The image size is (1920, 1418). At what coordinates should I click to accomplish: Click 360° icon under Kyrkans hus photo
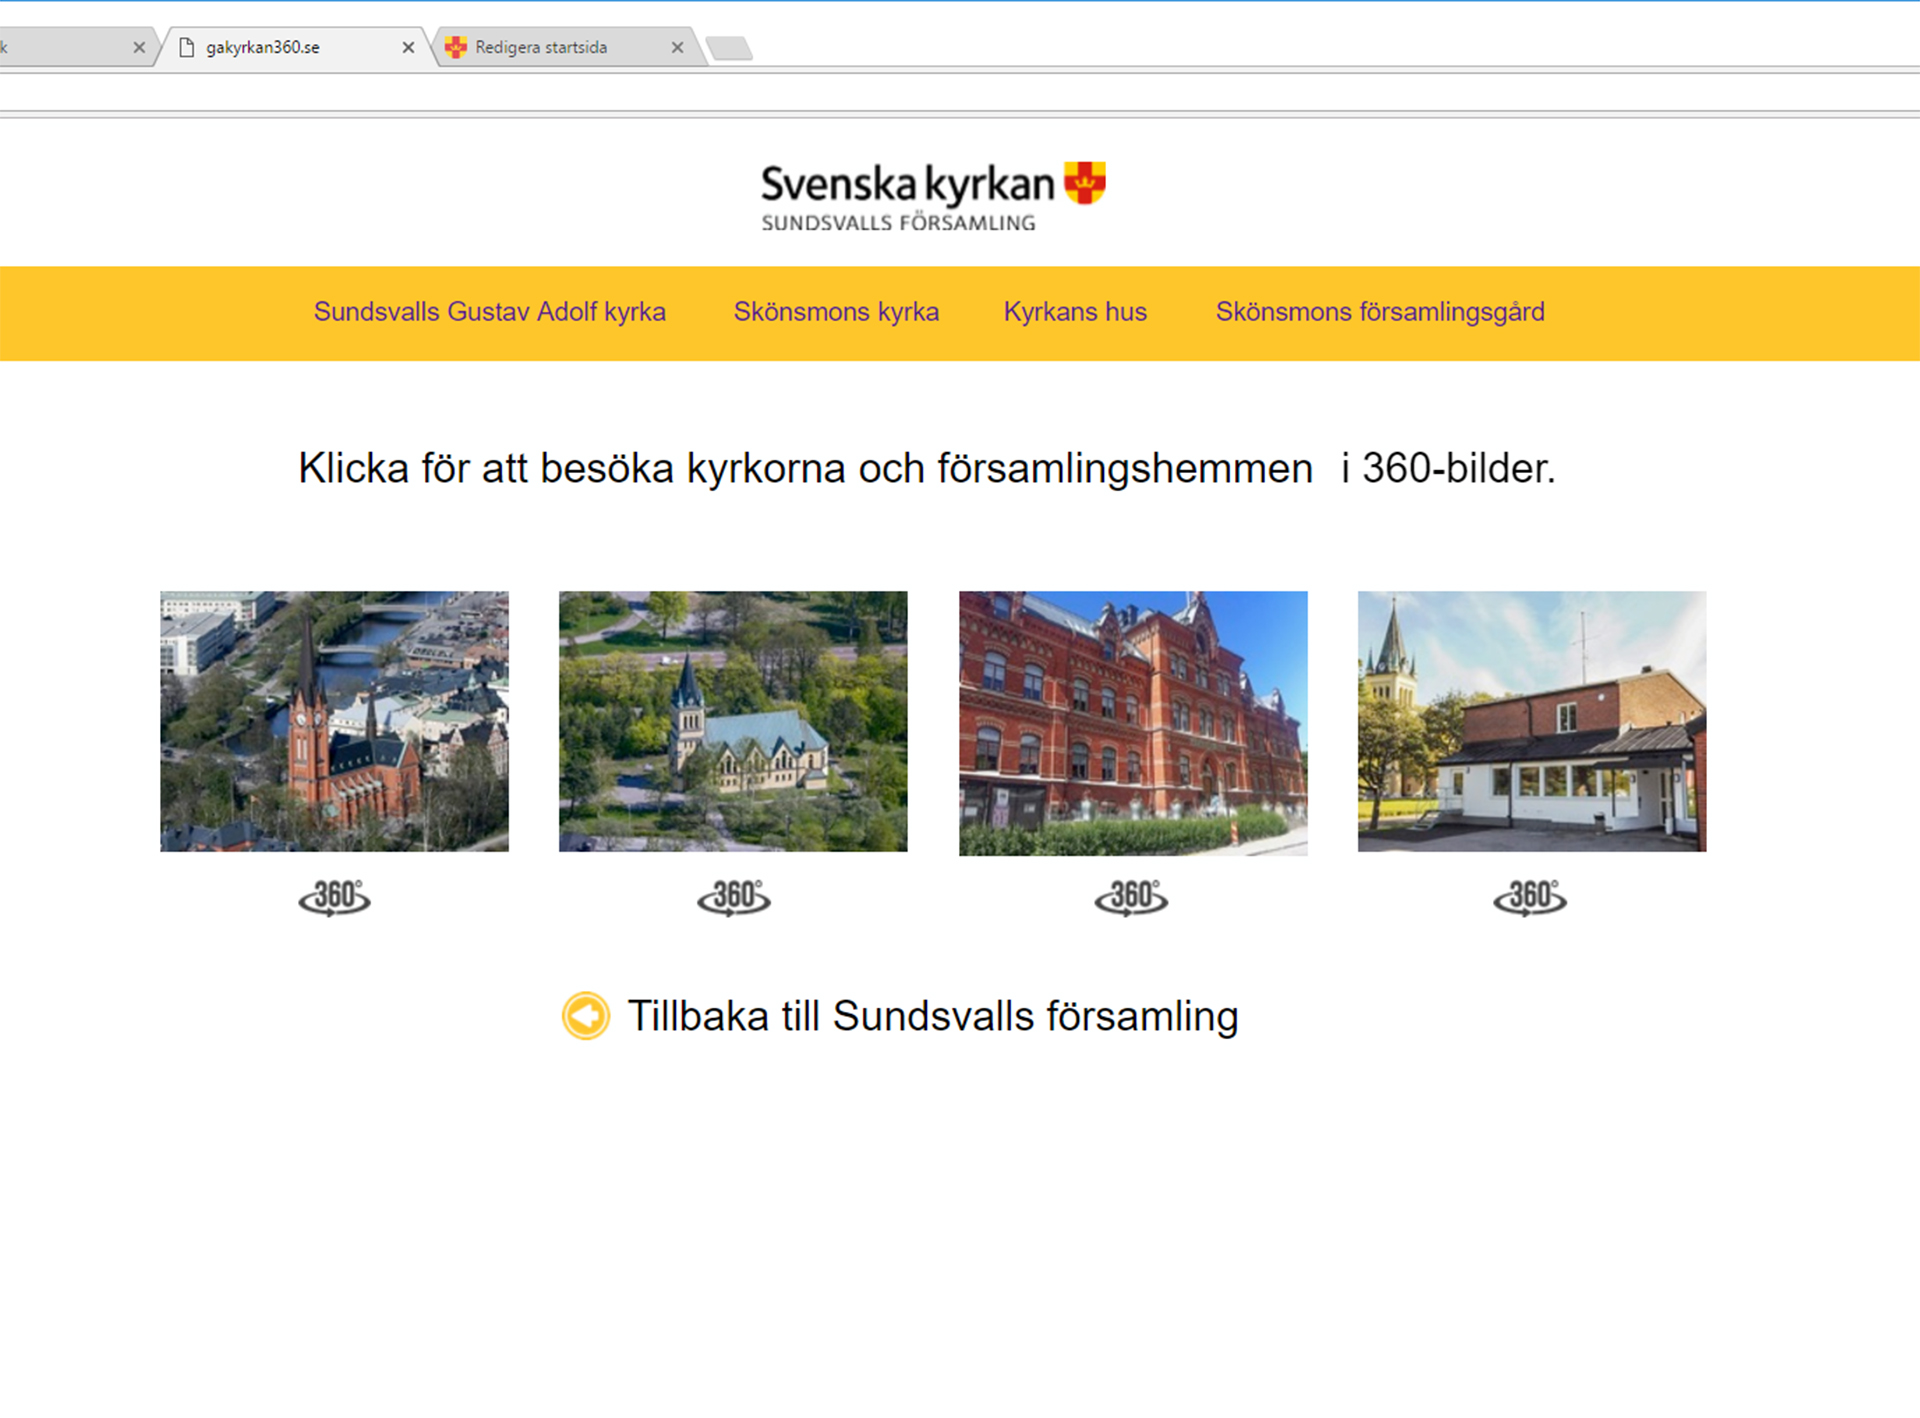click(x=1131, y=897)
